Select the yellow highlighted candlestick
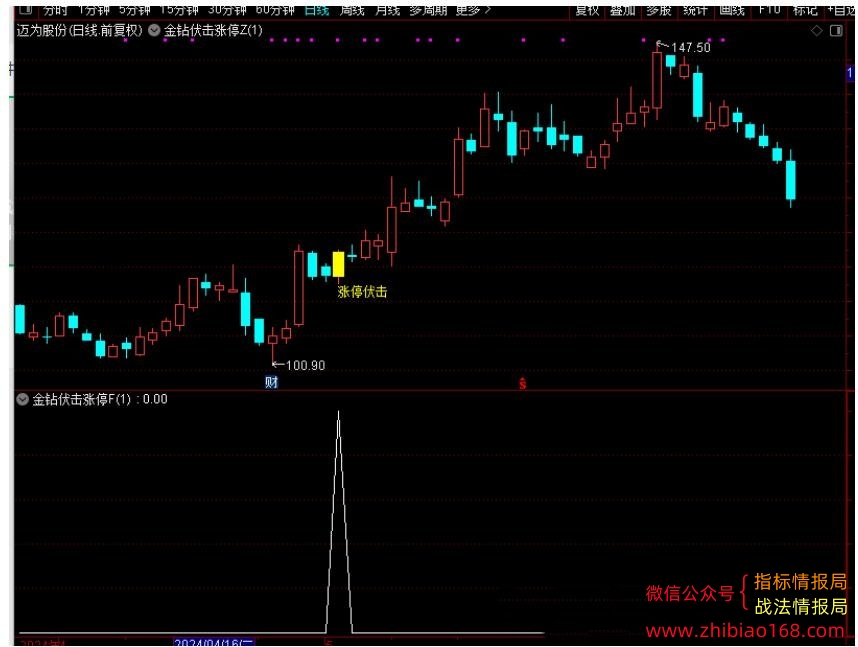 click(x=339, y=264)
